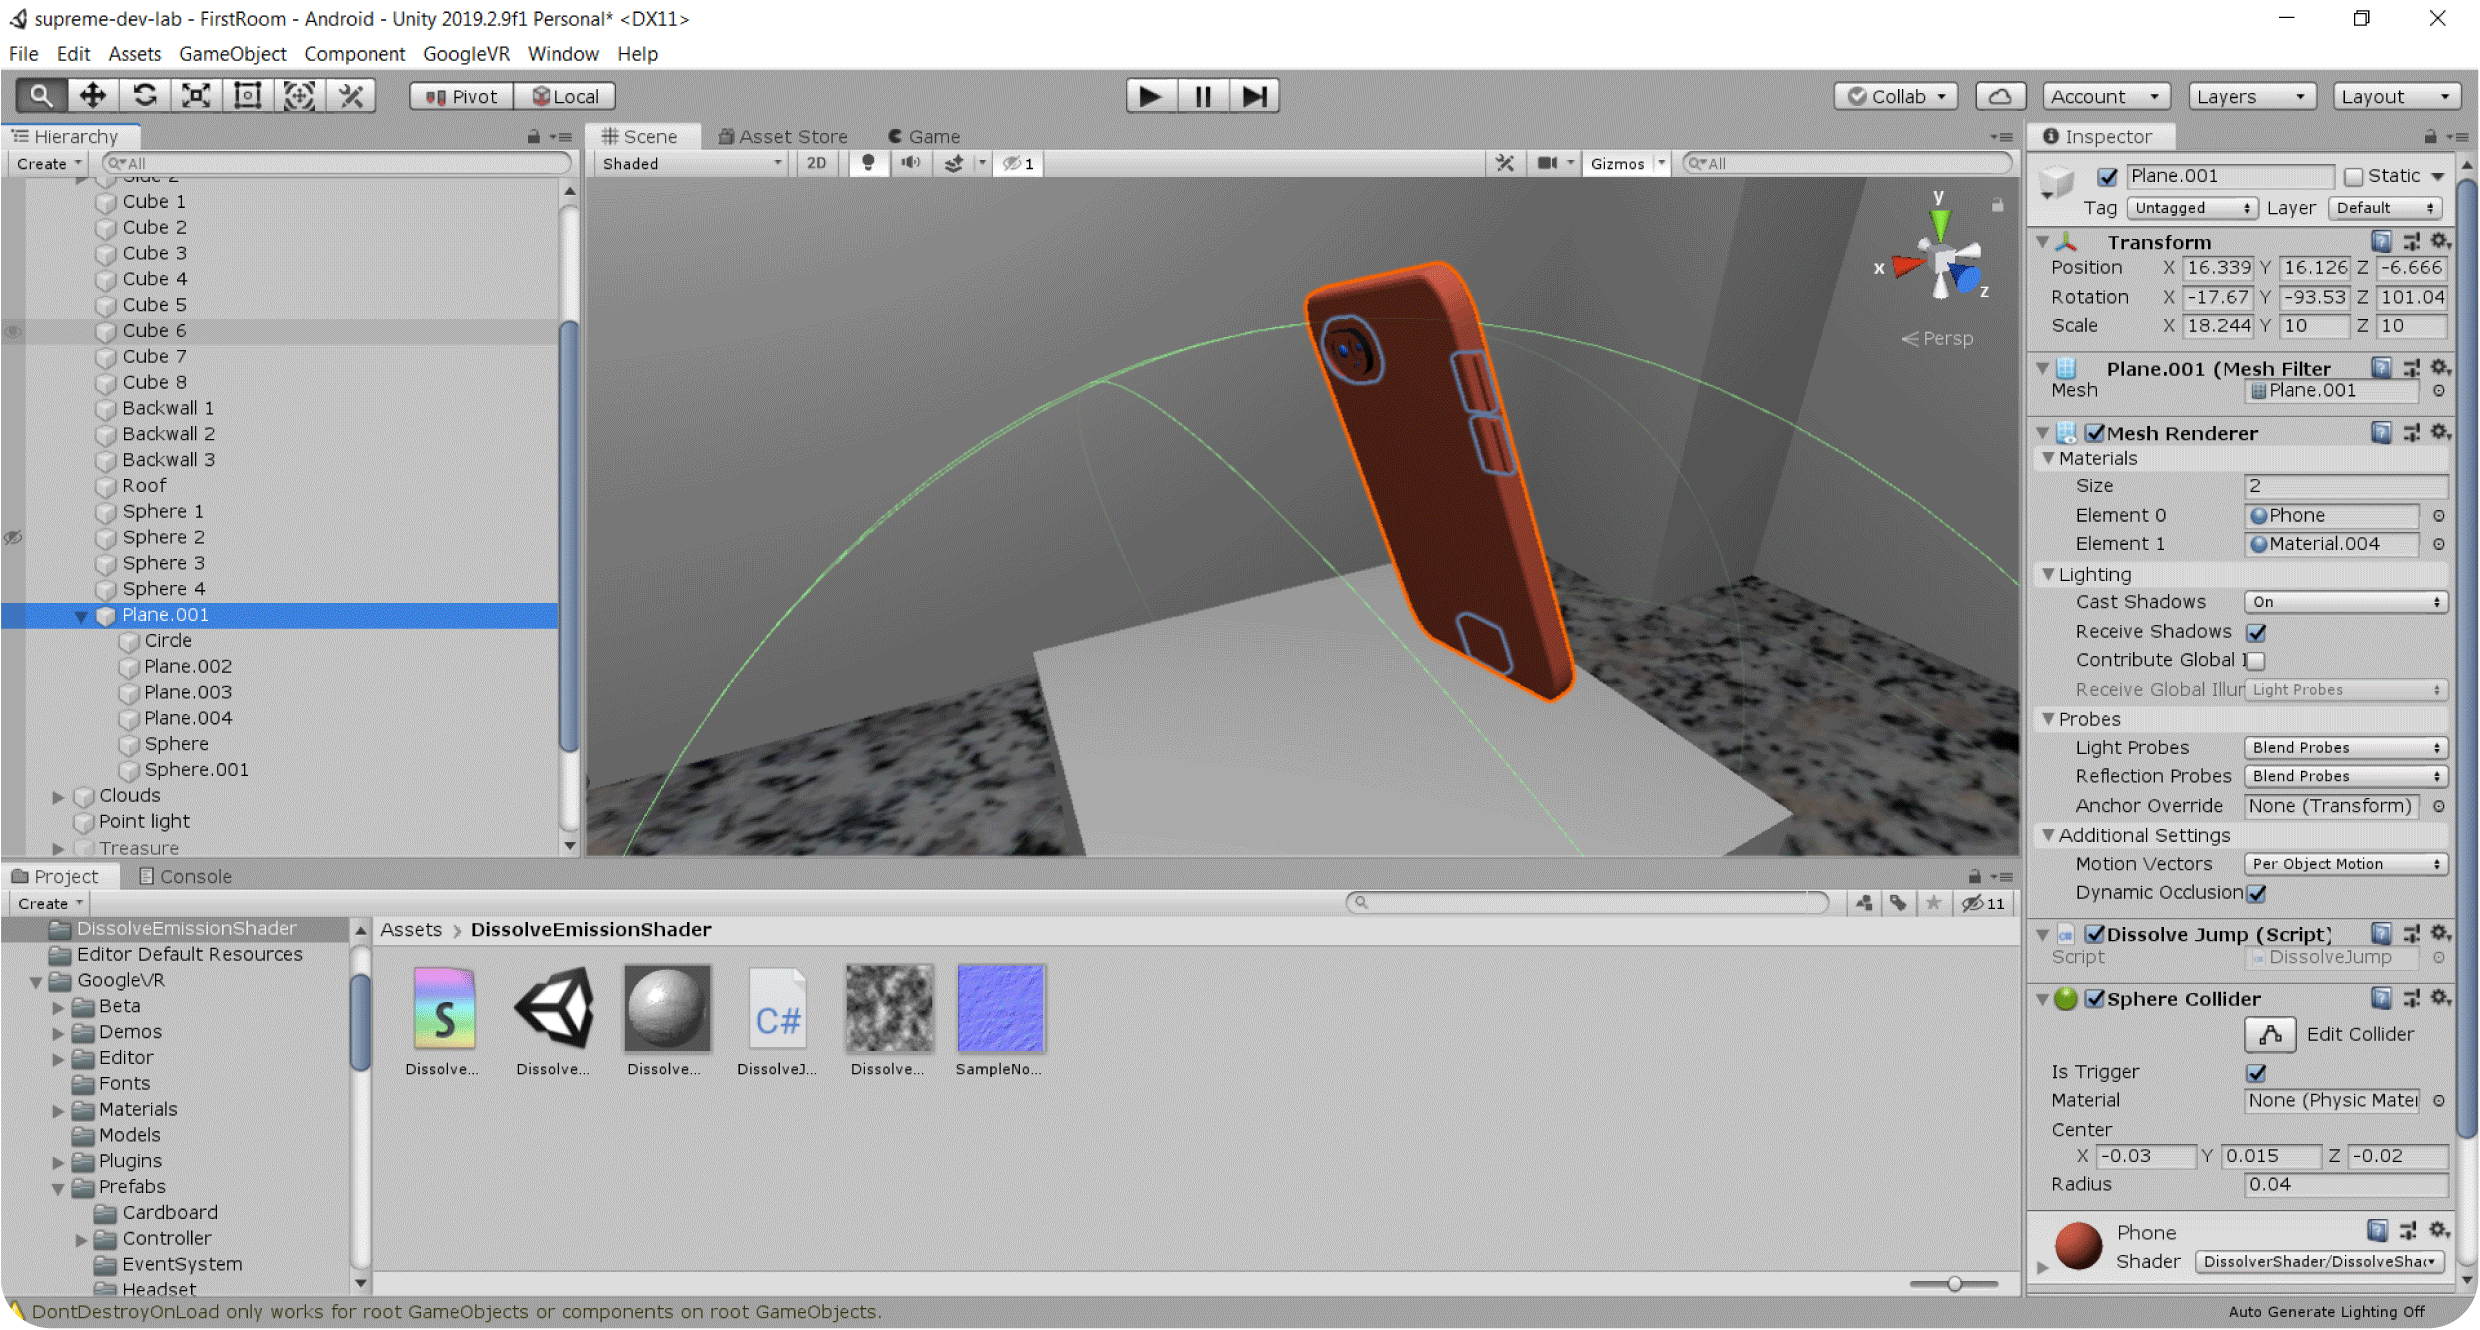Select the Move tool in toolbar
2480x1330 pixels.
point(93,96)
